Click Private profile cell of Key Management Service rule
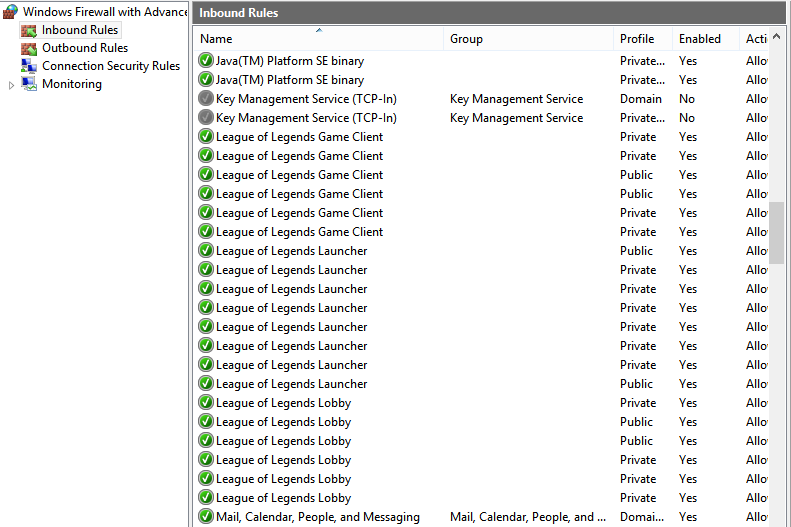791x527 pixels. tap(642, 118)
